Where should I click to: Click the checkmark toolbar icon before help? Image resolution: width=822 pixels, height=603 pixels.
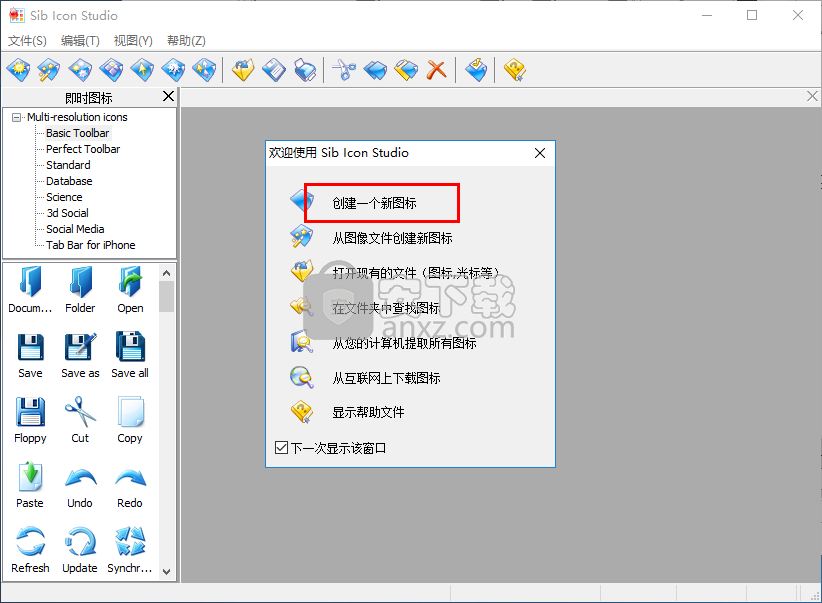[x=476, y=70]
